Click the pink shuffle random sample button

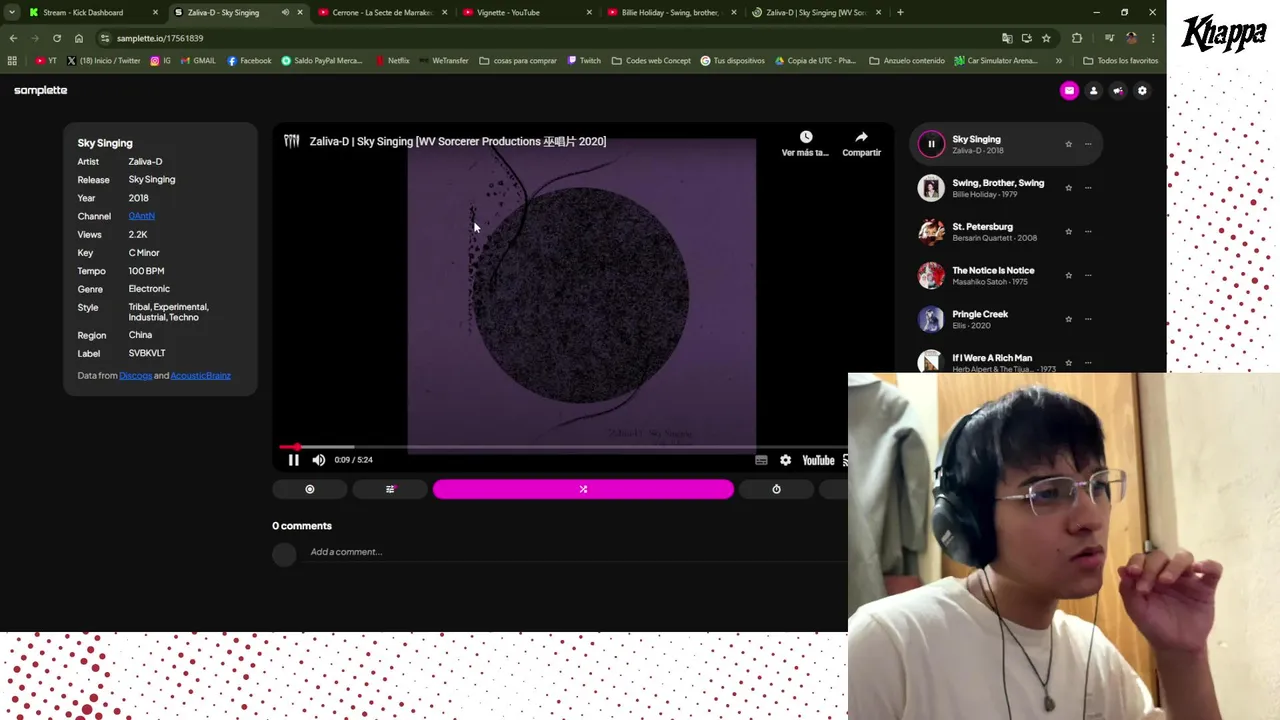tap(583, 489)
